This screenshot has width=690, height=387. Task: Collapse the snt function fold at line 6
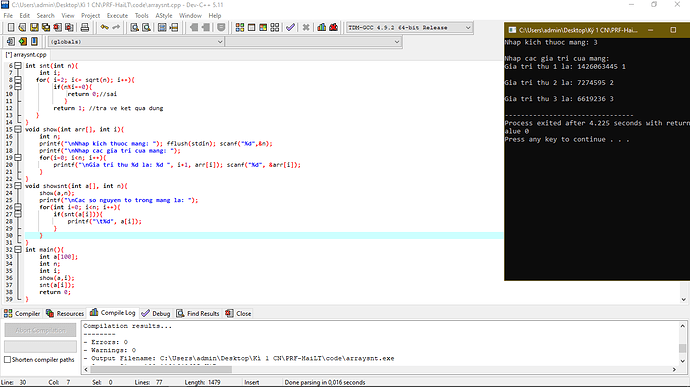[x=18, y=66]
